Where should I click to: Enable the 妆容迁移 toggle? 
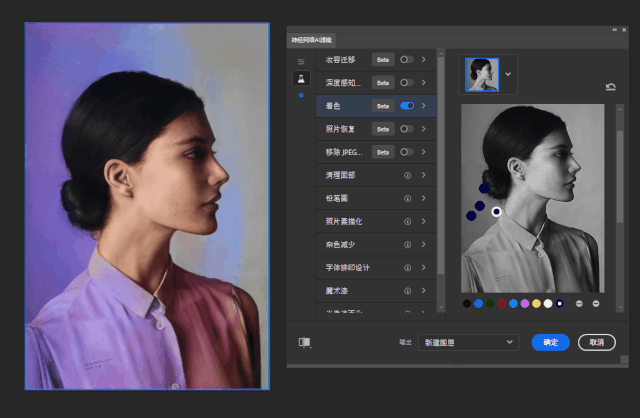tap(407, 59)
